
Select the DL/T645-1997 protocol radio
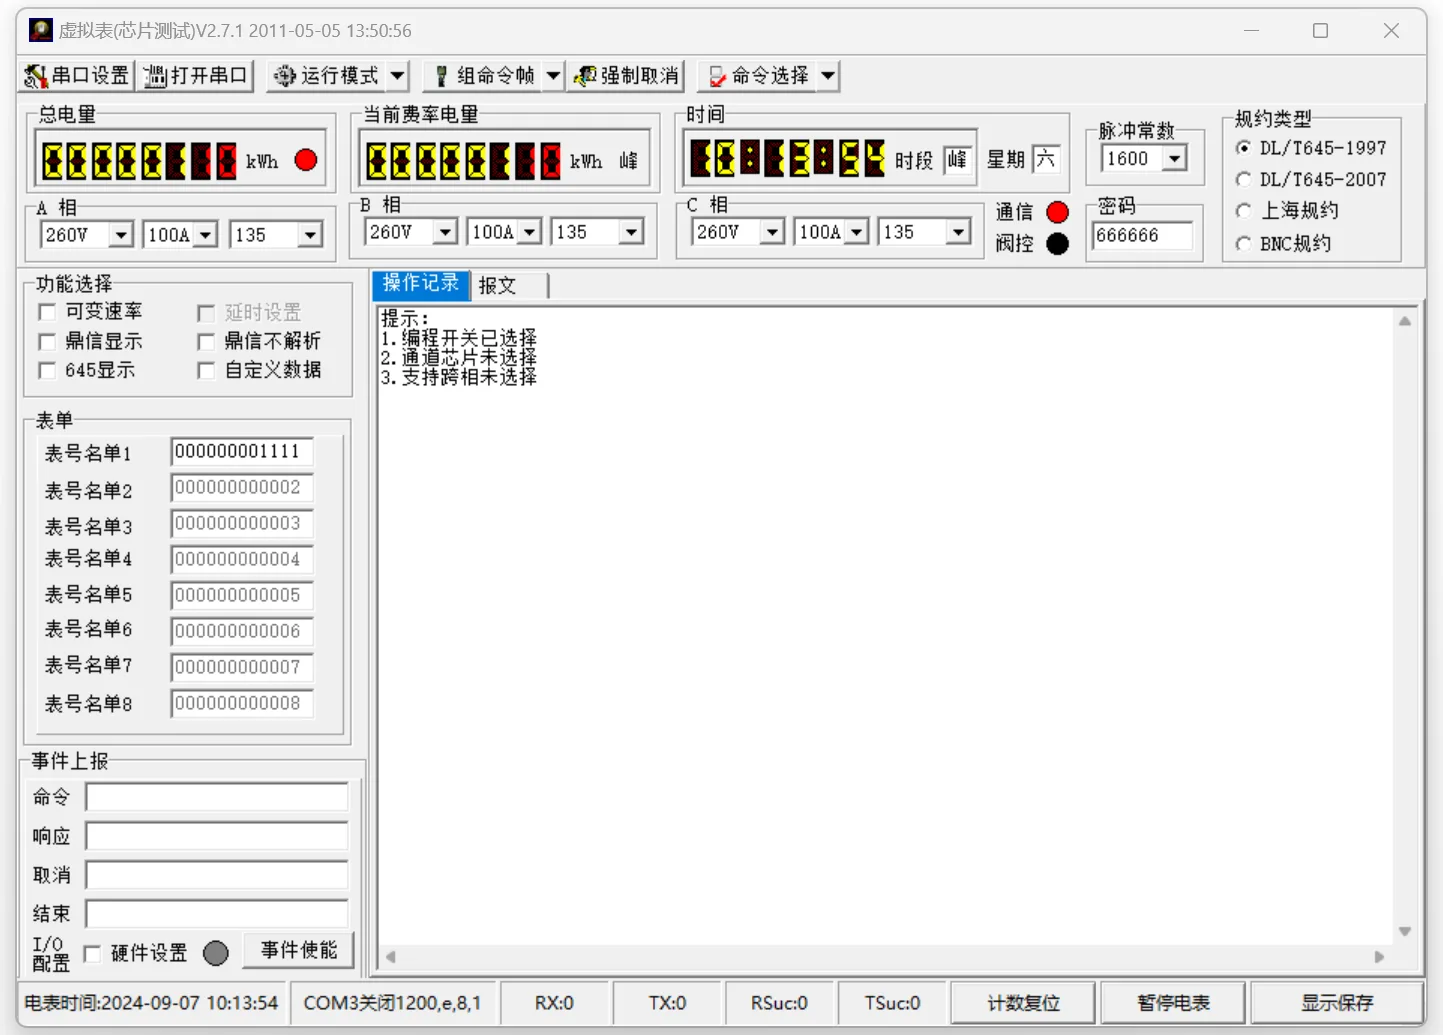tap(1244, 148)
